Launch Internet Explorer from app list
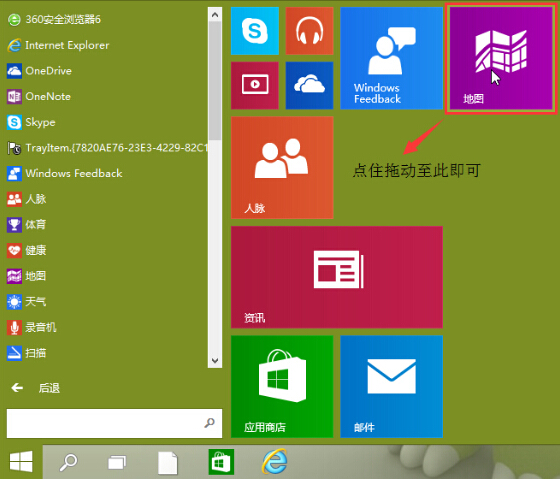The width and height of the screenshot is (560, 479). click(x=58, y=45)
